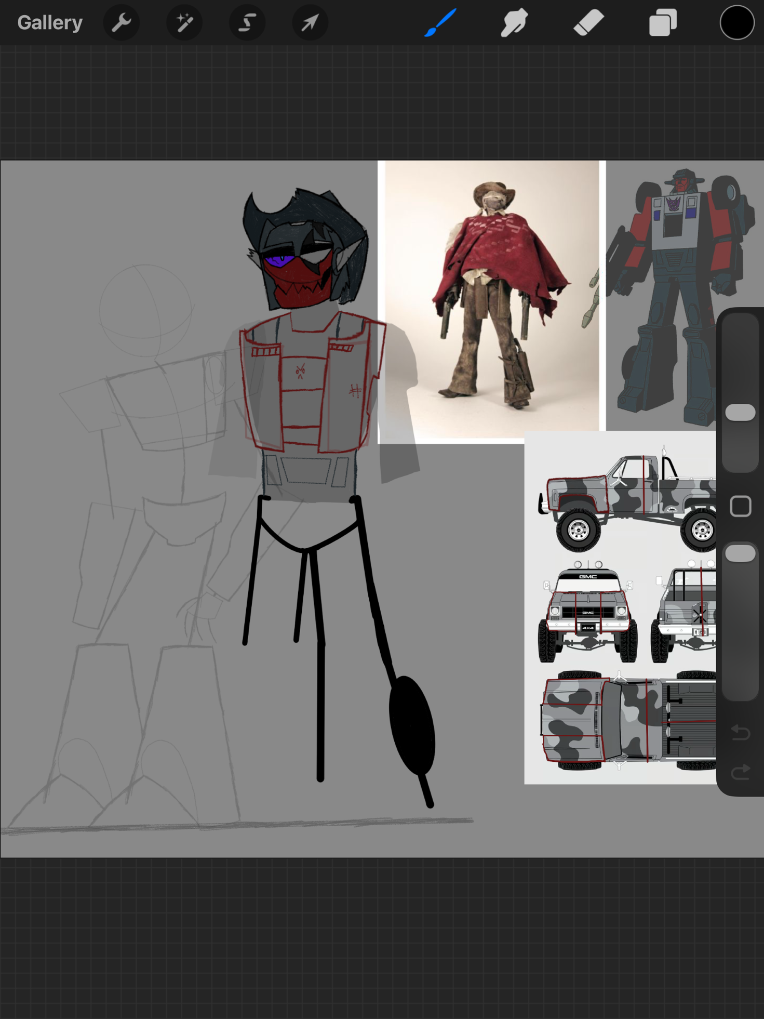Redo with the sidebar arrow

click(x=741, y=772)
